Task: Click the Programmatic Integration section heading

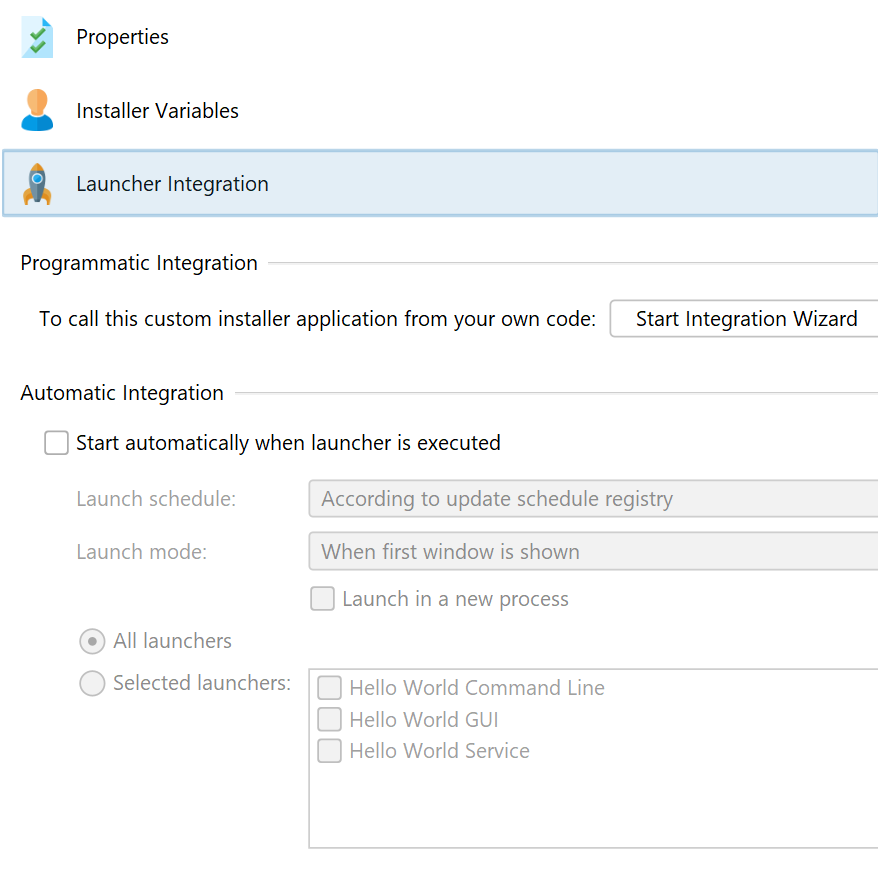Action: tap(139, 263)
